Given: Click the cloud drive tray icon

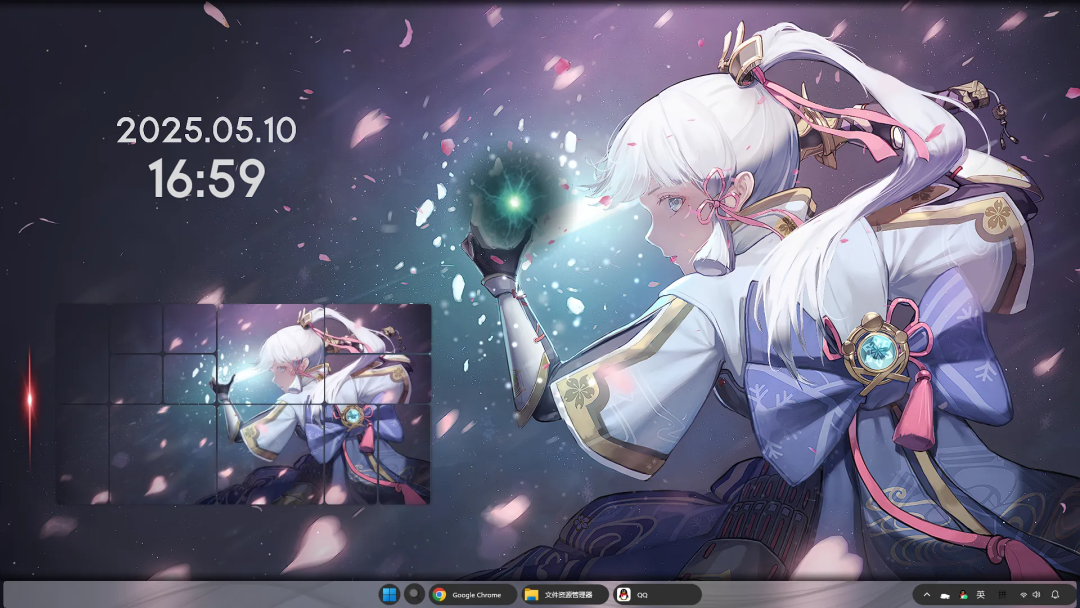Looking at the screenshot, I should pyautogui.click(x=945, y=595).
